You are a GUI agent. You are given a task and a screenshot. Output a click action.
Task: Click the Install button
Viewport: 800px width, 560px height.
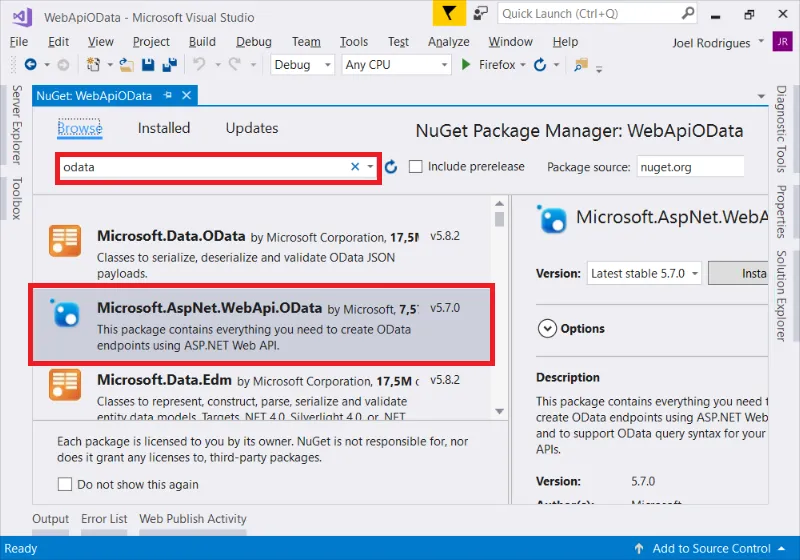(x=738, y=273)
